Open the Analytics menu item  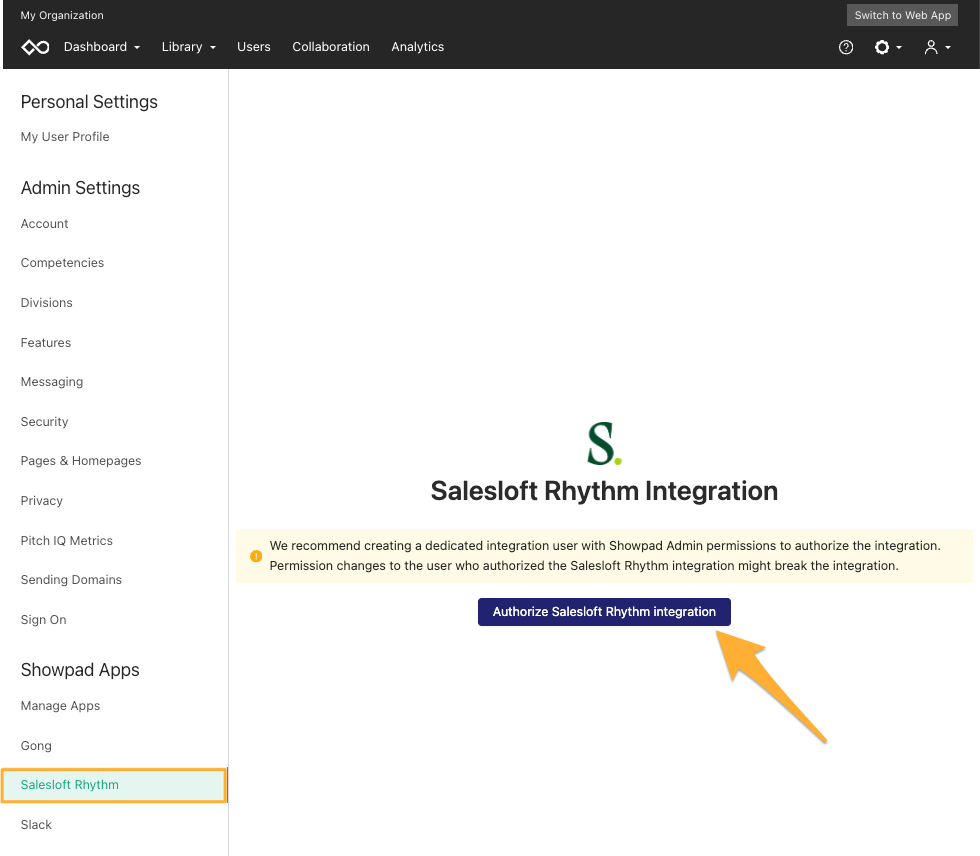click(418, 47)
